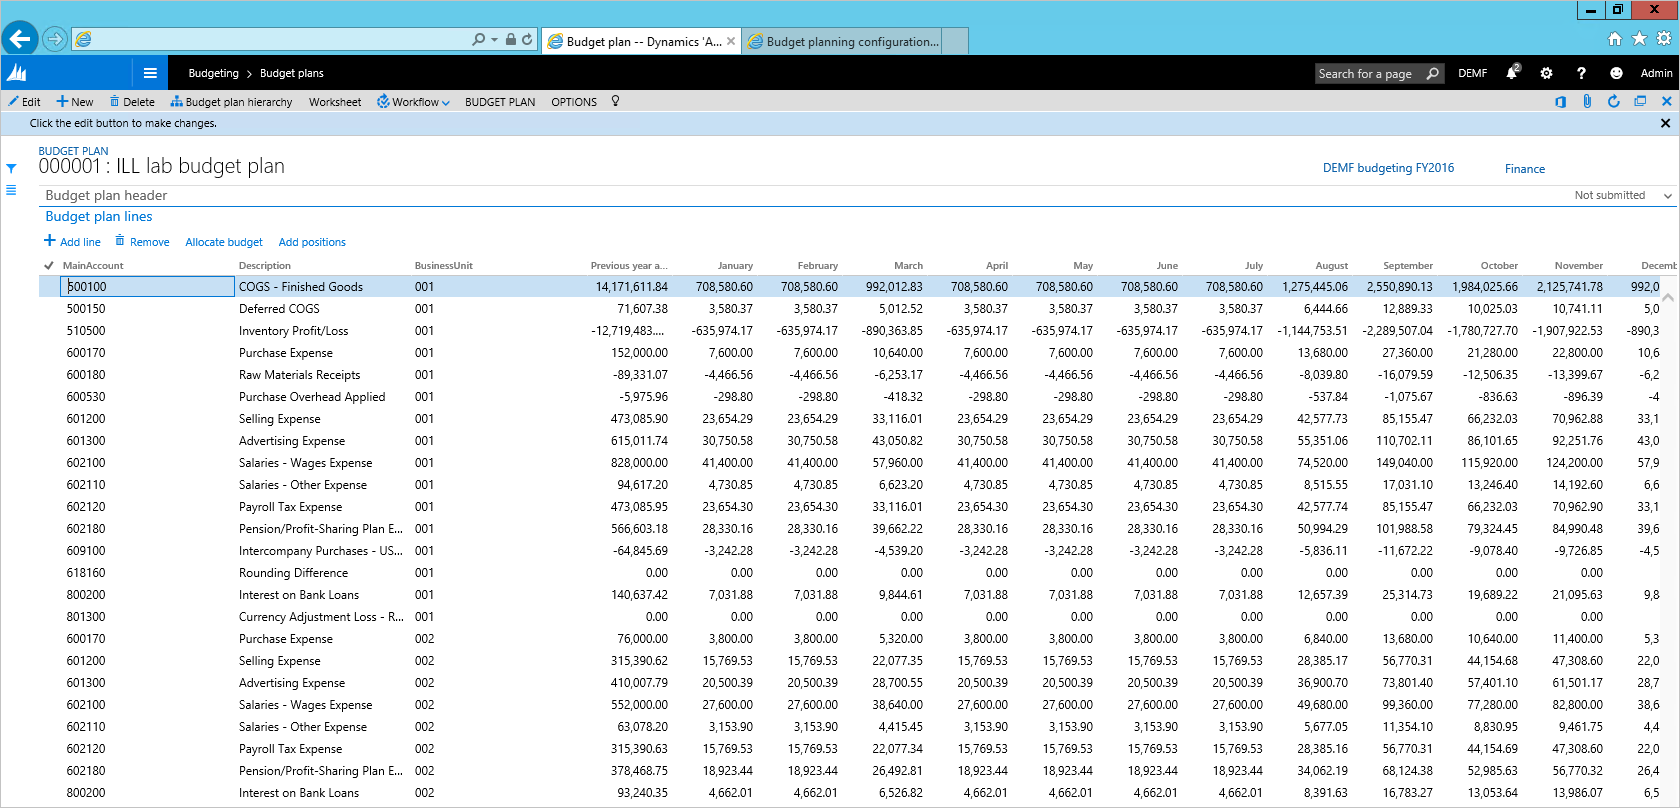Click the Search for a page field
The height and width of the screenshot is (808, 1680).
pyautogui.click(x=1368, y=74)
